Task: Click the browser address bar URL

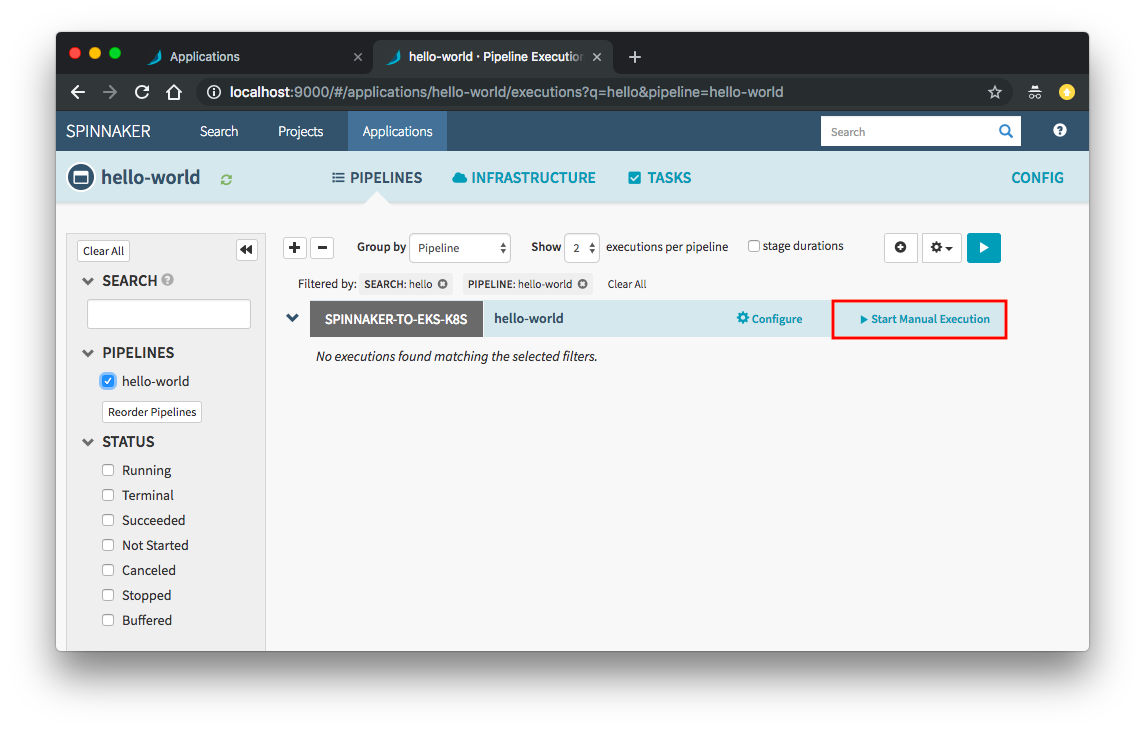Action: [x=506, y=92]
